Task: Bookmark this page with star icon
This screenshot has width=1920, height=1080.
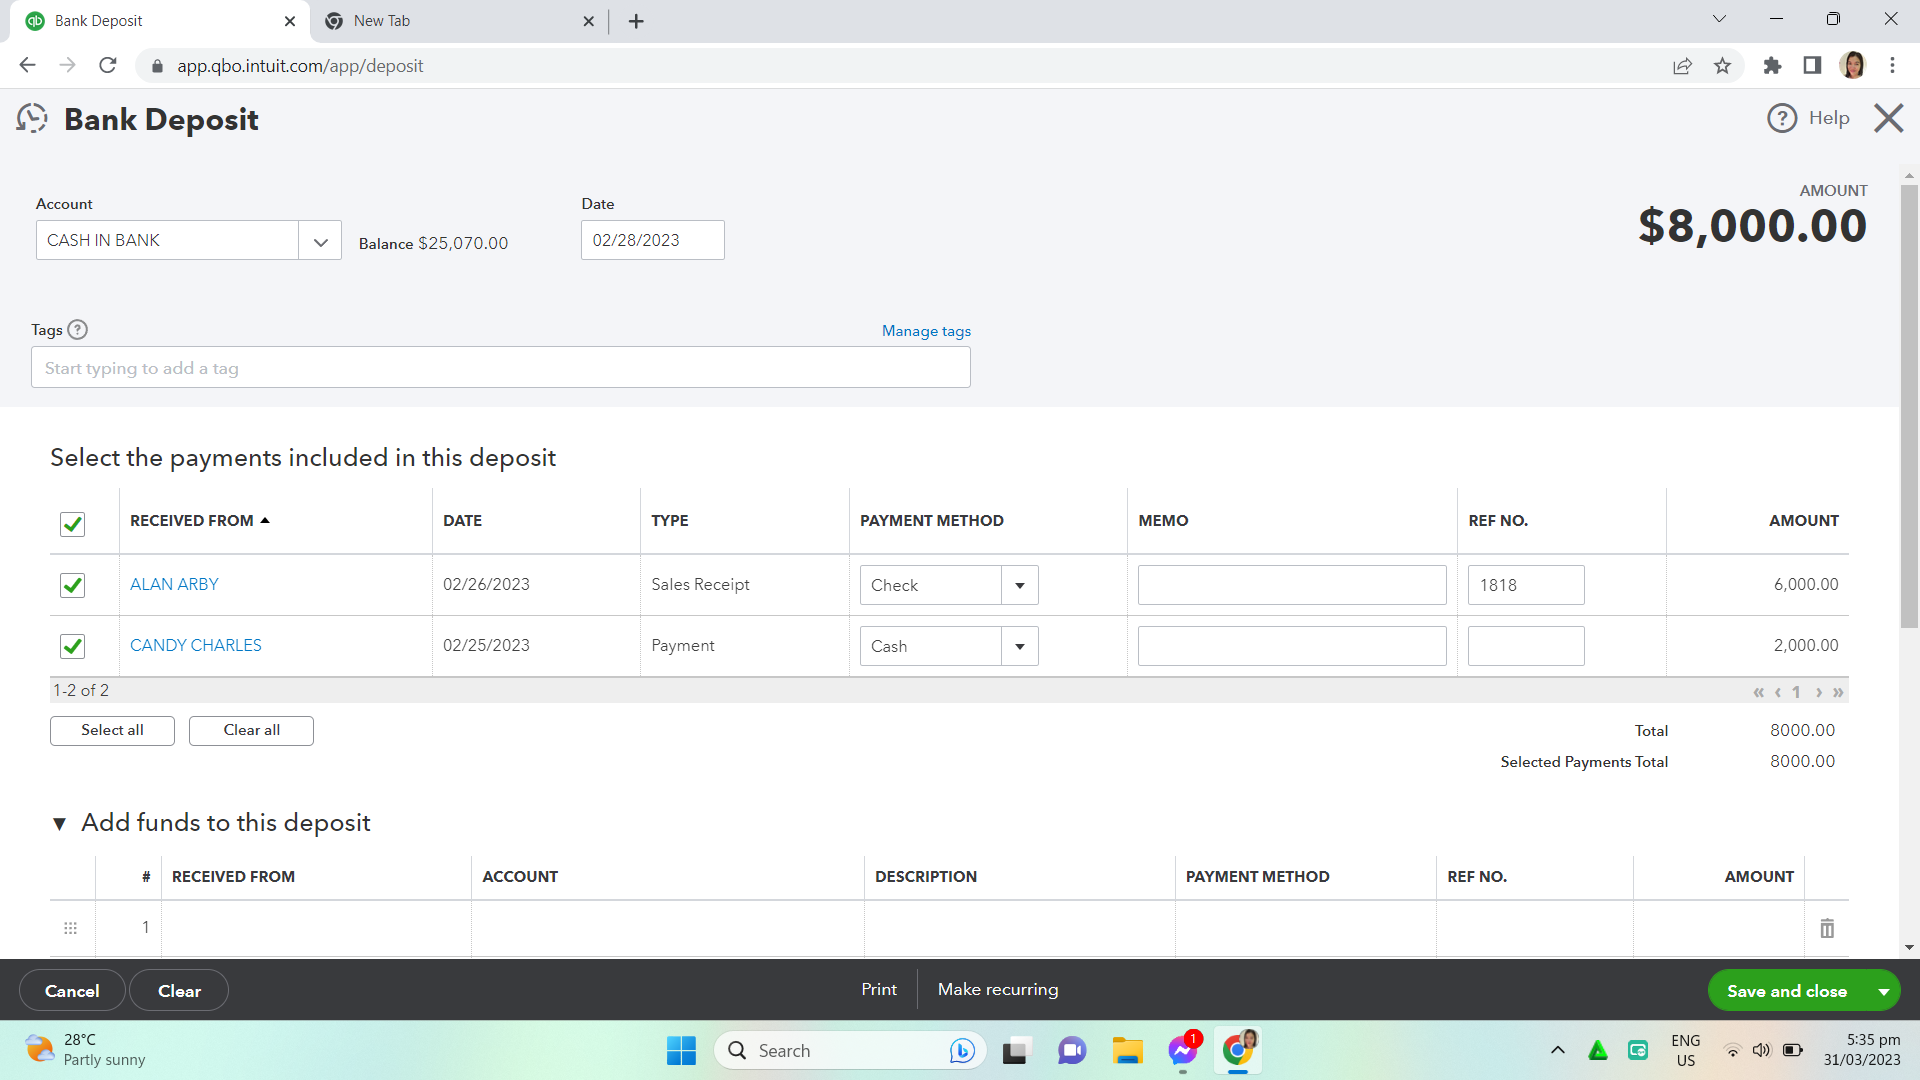Action: pyautogui.click(x=1722, y=65)
